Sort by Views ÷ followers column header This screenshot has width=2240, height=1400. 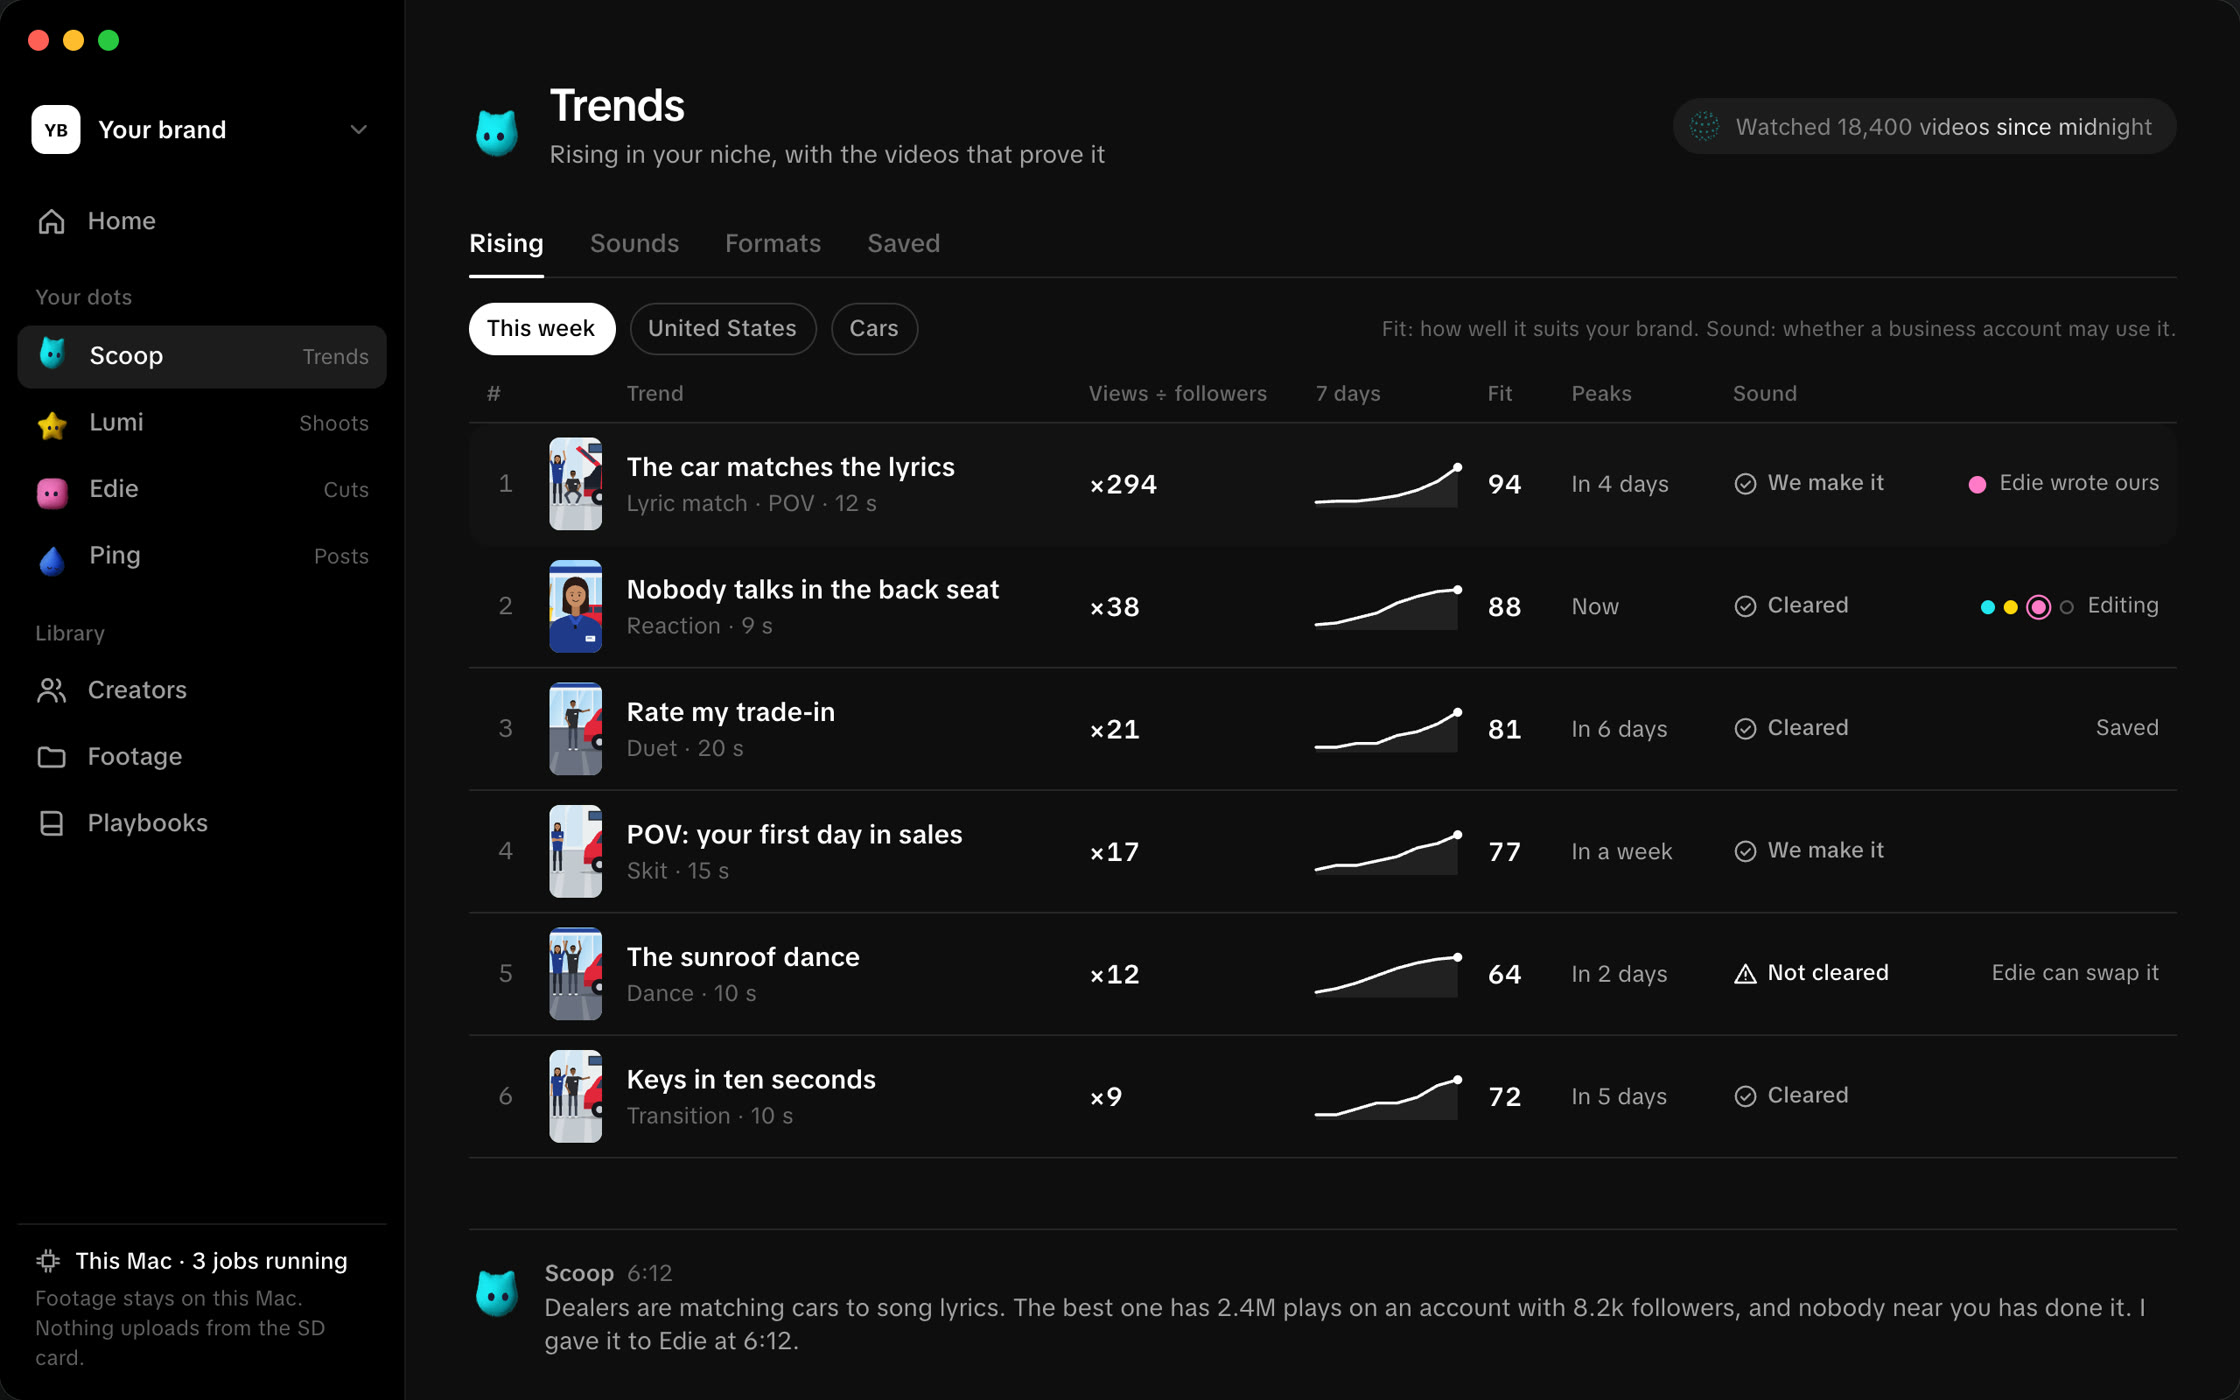(x=1177, y=393)
